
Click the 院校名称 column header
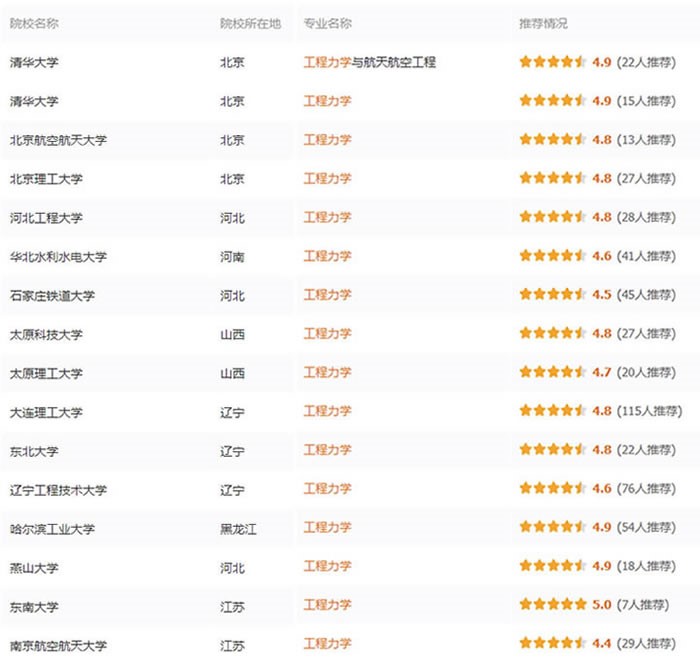(34, 23)
